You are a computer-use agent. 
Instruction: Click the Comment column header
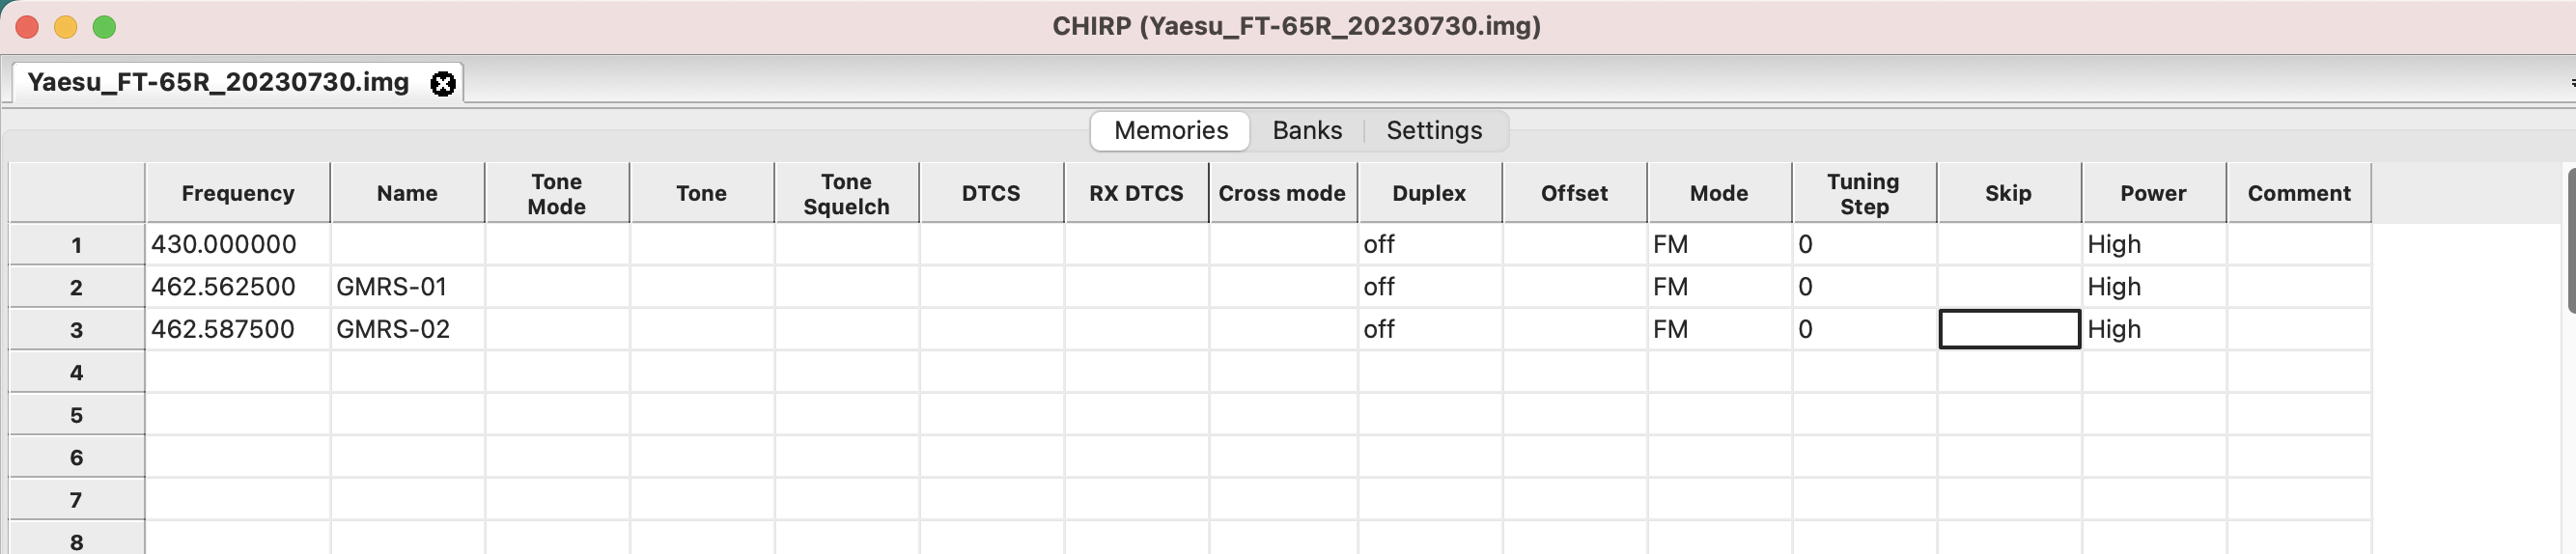(x=2298, y=193)
